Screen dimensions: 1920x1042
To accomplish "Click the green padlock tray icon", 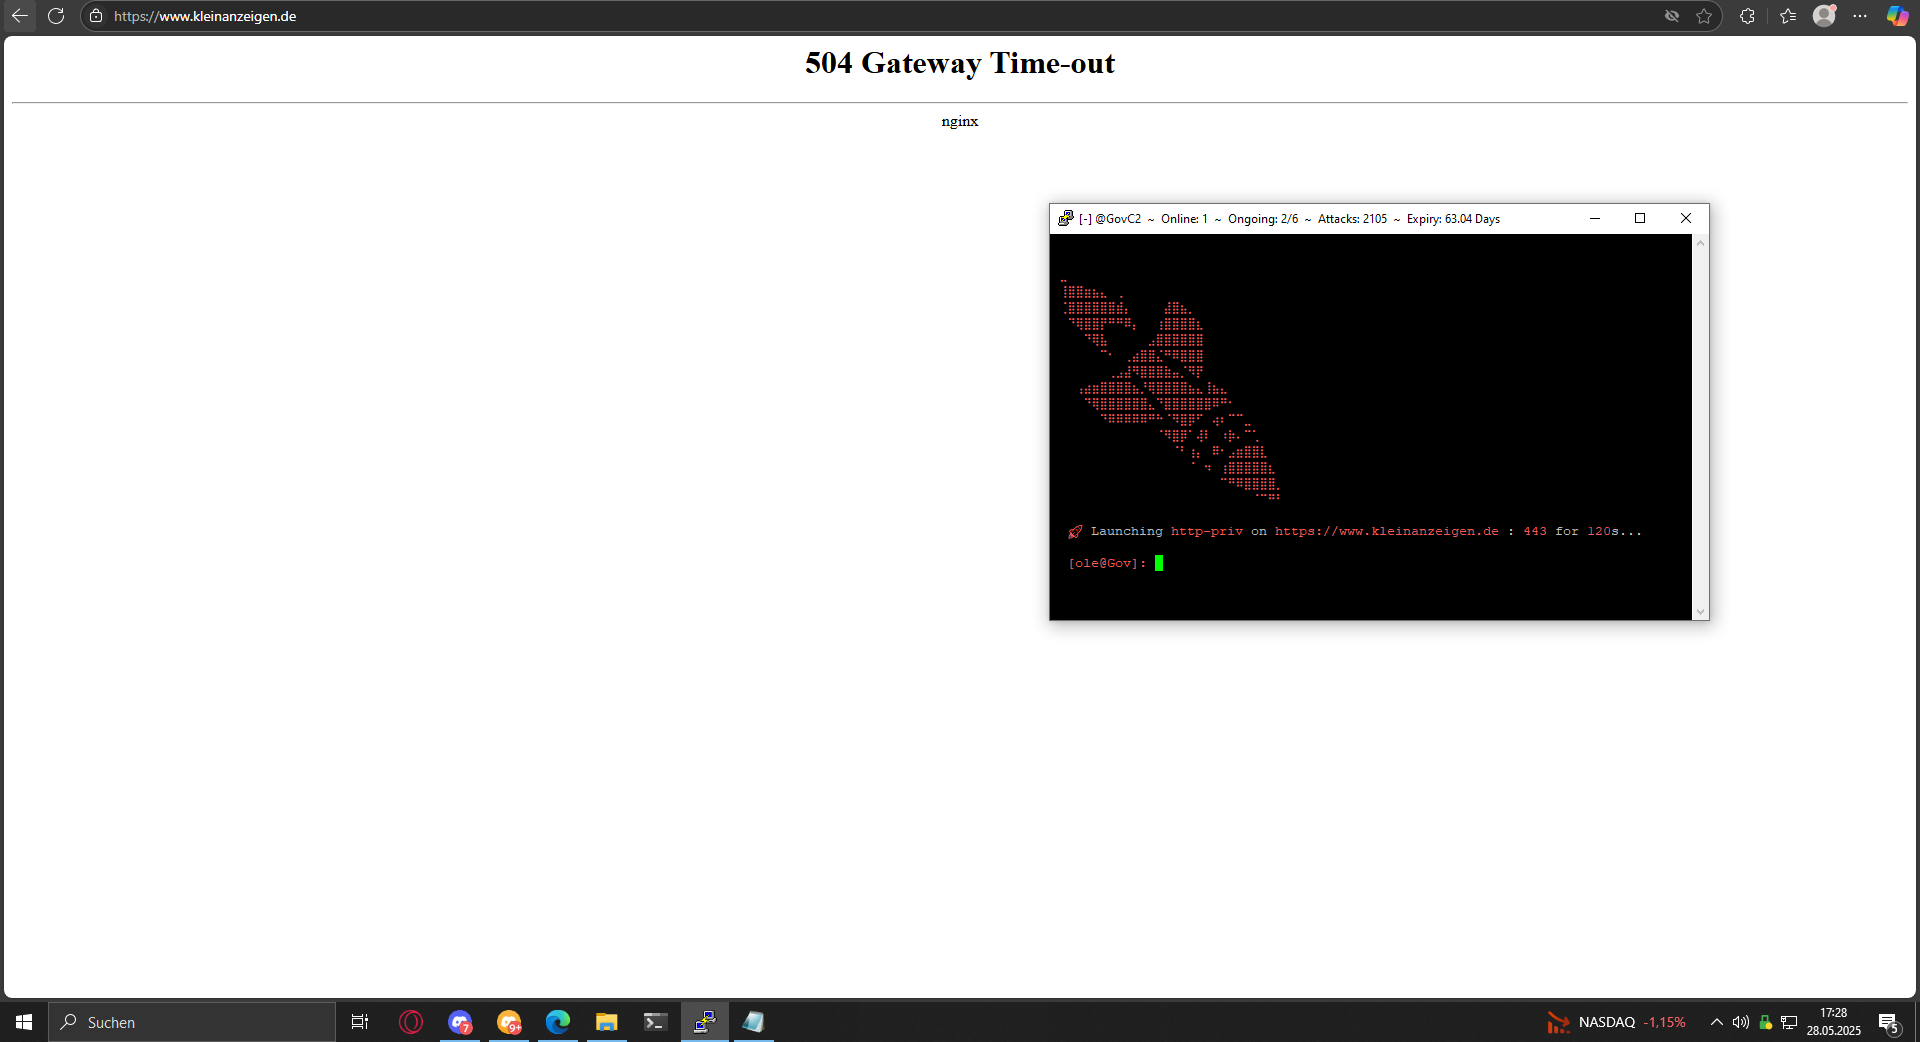I will coord(1766,1022).
